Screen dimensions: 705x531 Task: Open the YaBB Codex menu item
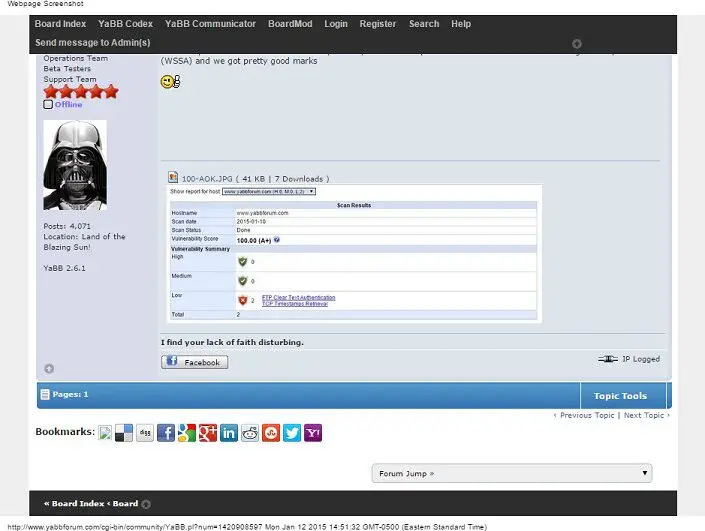[125, 24]
